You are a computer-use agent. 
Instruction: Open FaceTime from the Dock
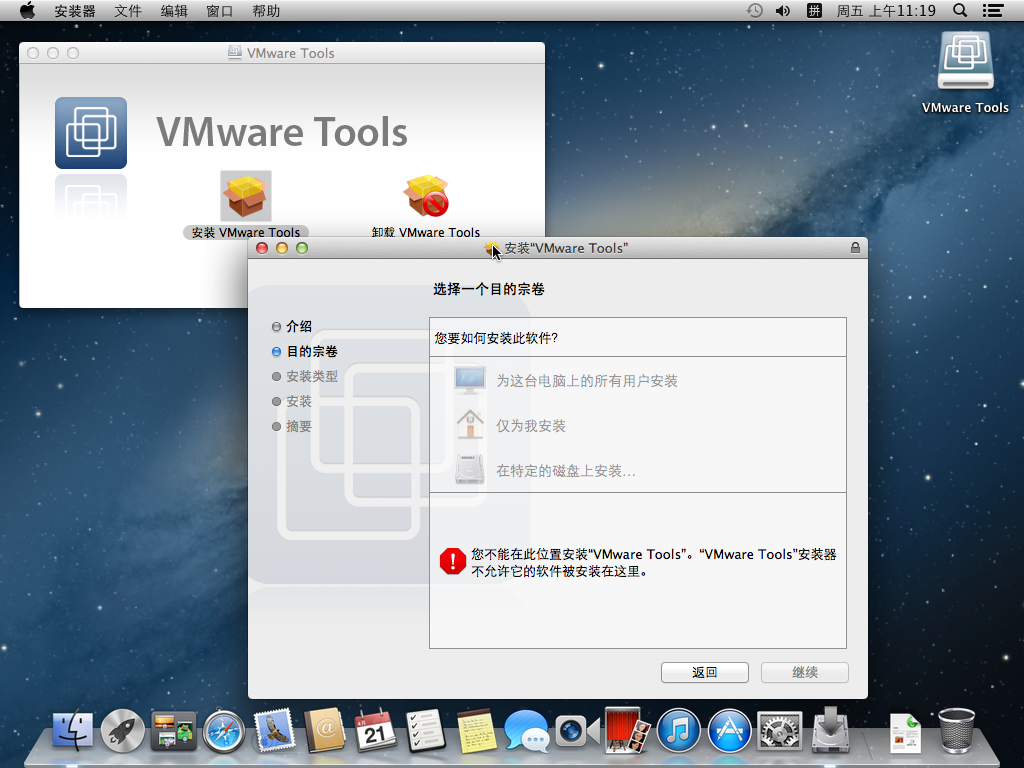[577, 731]
